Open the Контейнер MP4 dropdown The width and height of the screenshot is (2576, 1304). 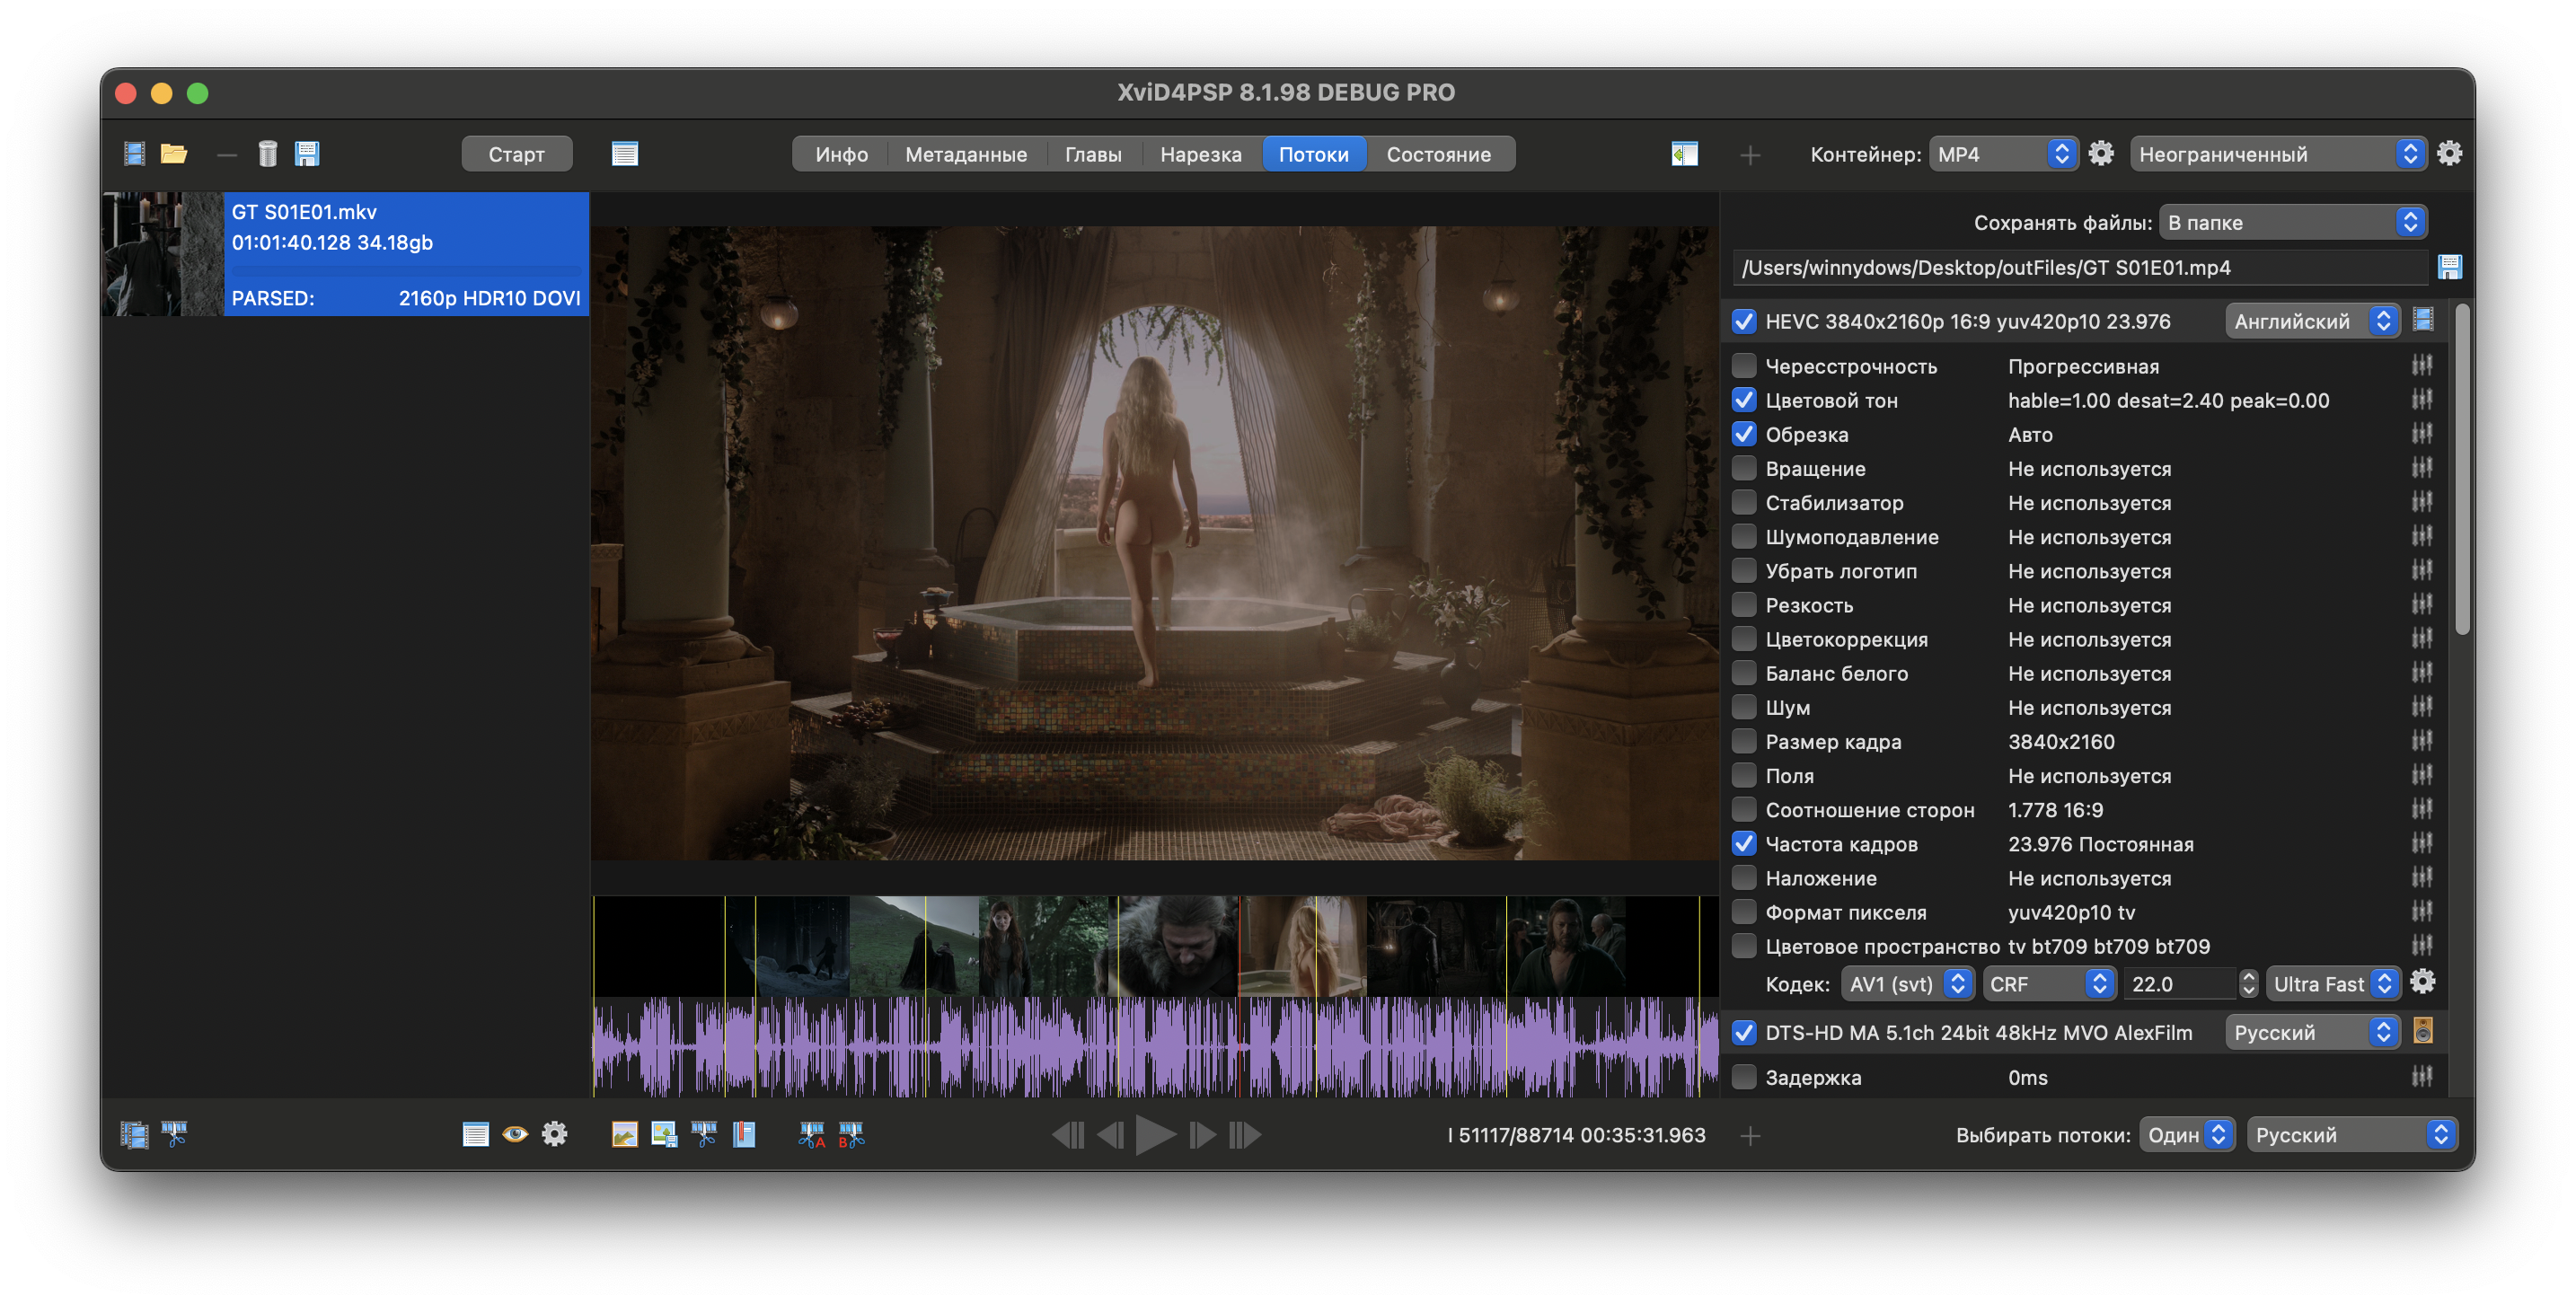point(2003,154)
